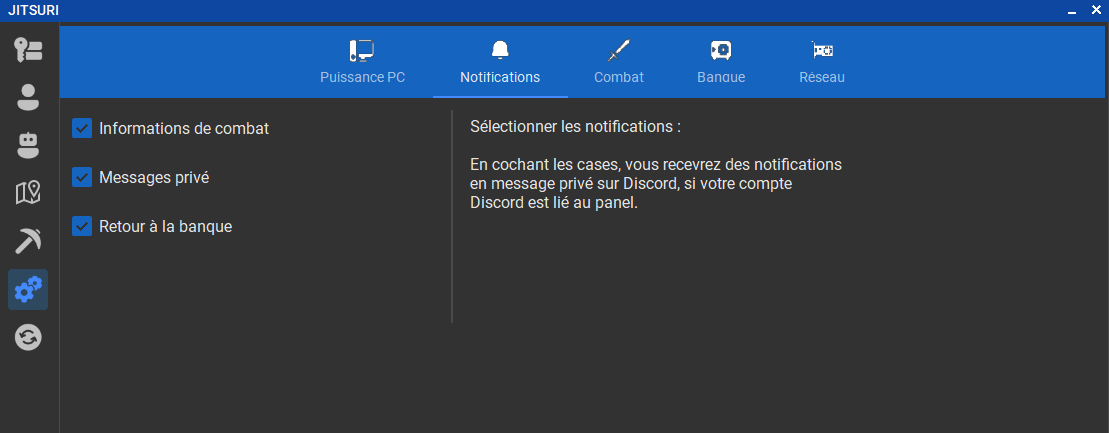
Task: Uncheck the Retour à la banque checkbox
Action: (82, 226)
